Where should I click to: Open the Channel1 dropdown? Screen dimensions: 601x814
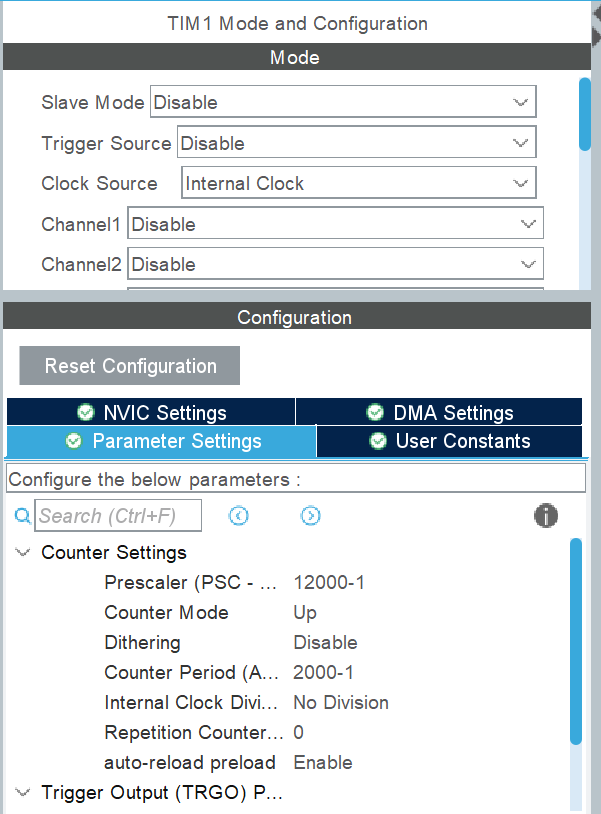click(335, 224)
